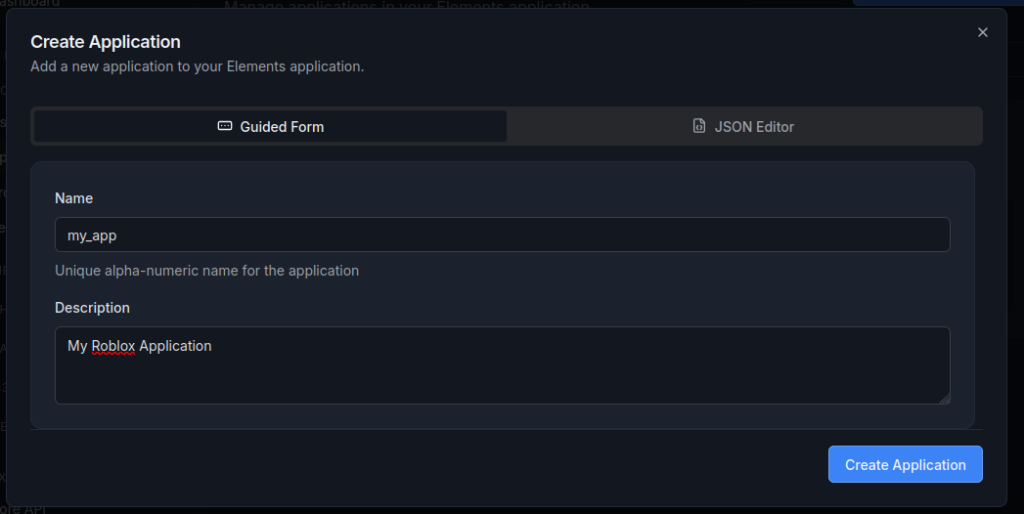Click the word Application in the description
The image size is (1024, 514).
175,346
